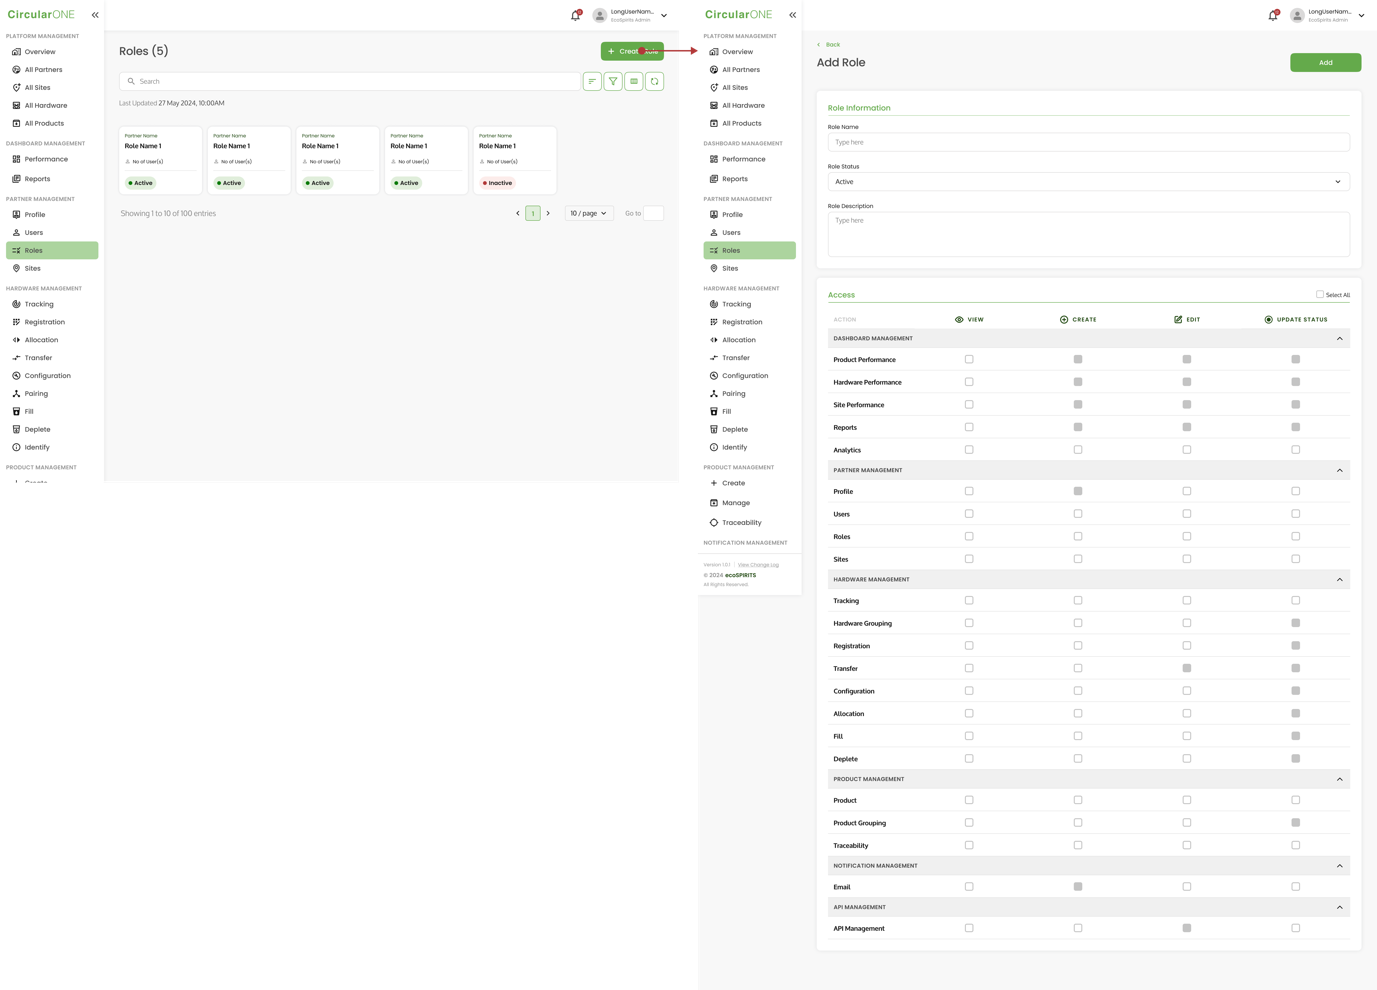Collapse the sidebar on the Roles list screen
1377x990 pixels.
(95, 15)
